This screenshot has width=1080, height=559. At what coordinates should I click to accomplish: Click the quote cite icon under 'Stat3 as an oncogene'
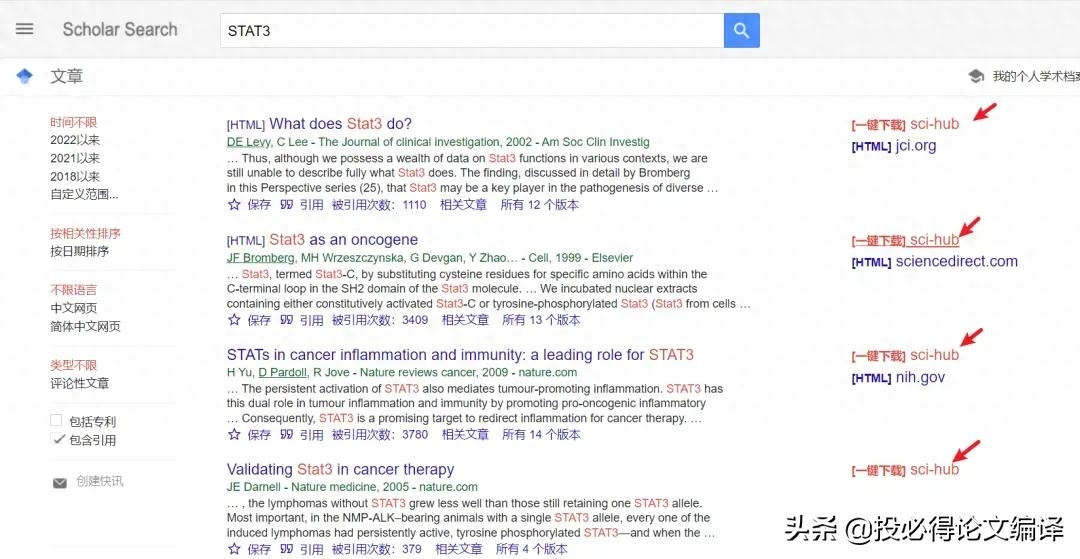click(x=287, y=319)
